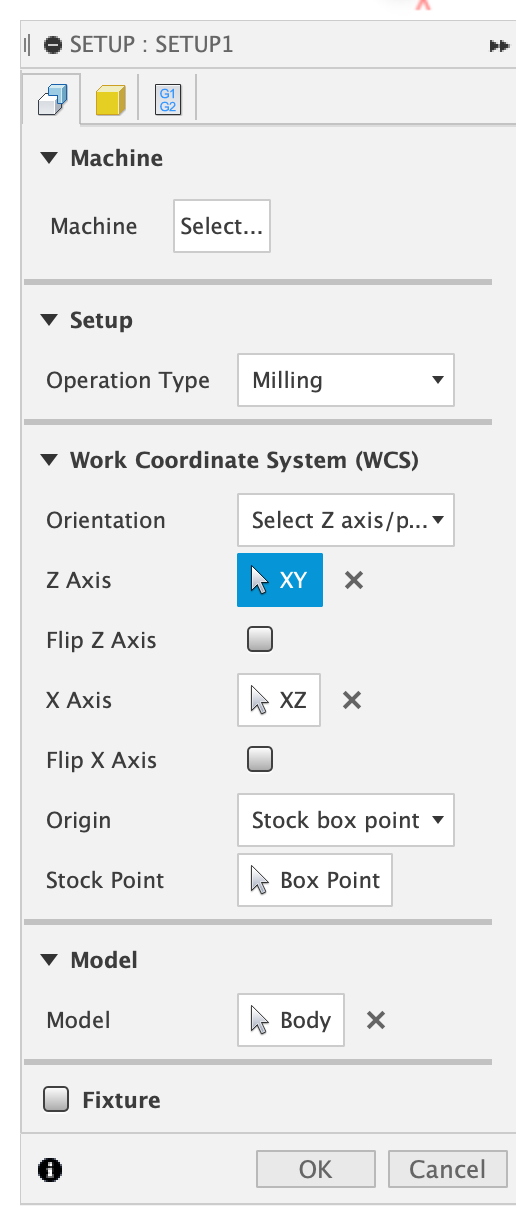Image resolution: width=516 pixels, height=1214 pixels.
Task: Open the Origin Stock box point dropdown
Action: tap(346, 820)
